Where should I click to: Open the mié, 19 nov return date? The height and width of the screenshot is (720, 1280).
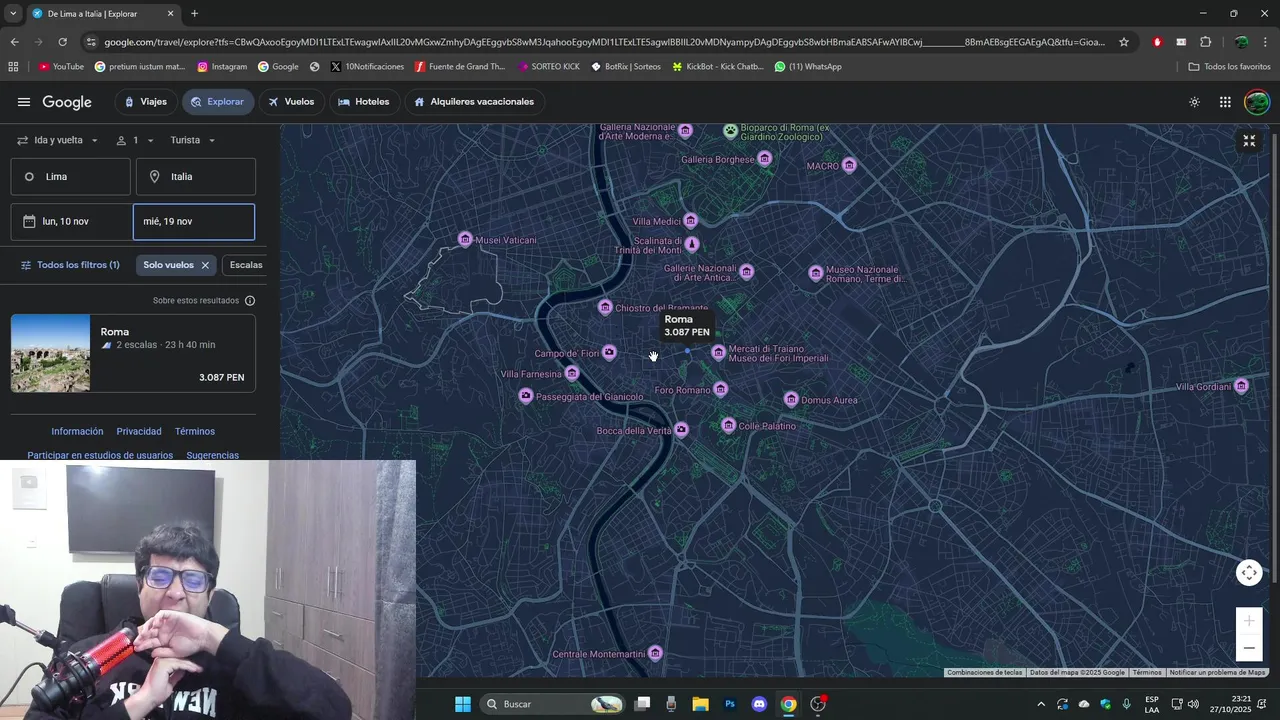pos(194,222)
